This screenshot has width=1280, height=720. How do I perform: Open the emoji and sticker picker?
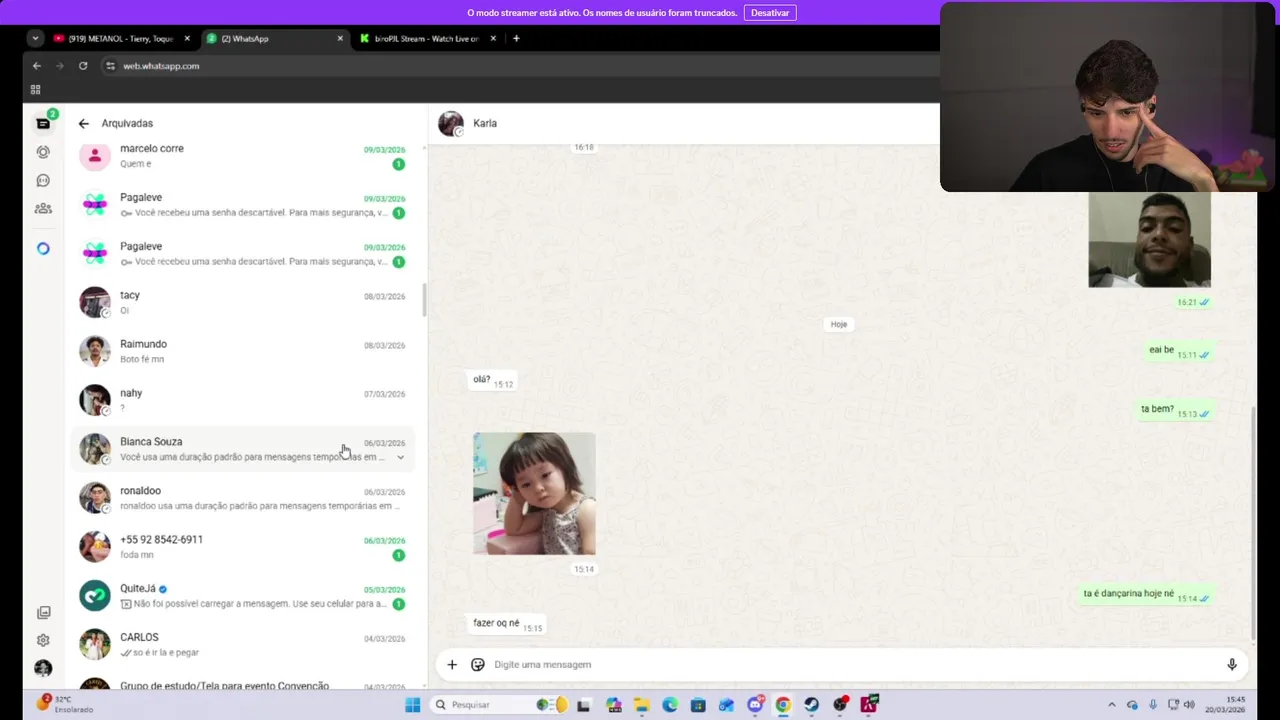point(478,664)
